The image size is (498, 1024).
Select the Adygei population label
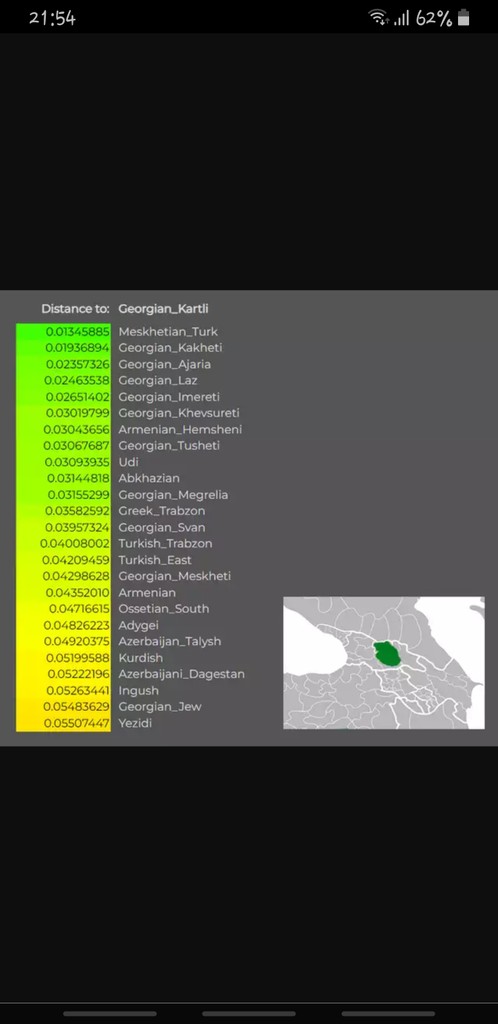[x=138, y=626]
